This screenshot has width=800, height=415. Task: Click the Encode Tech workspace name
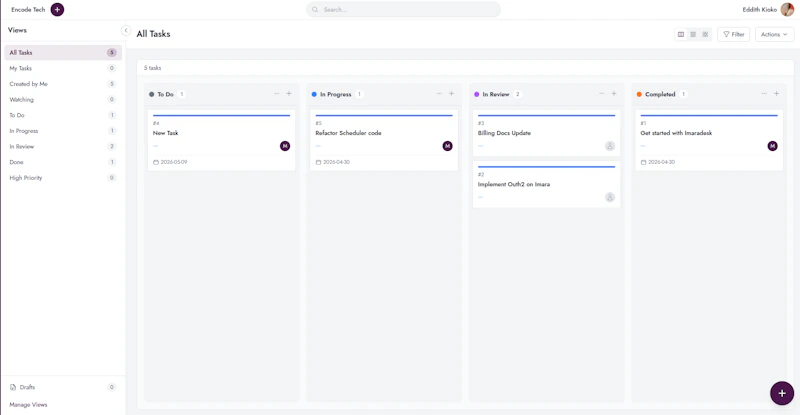(x=28, y=10)
